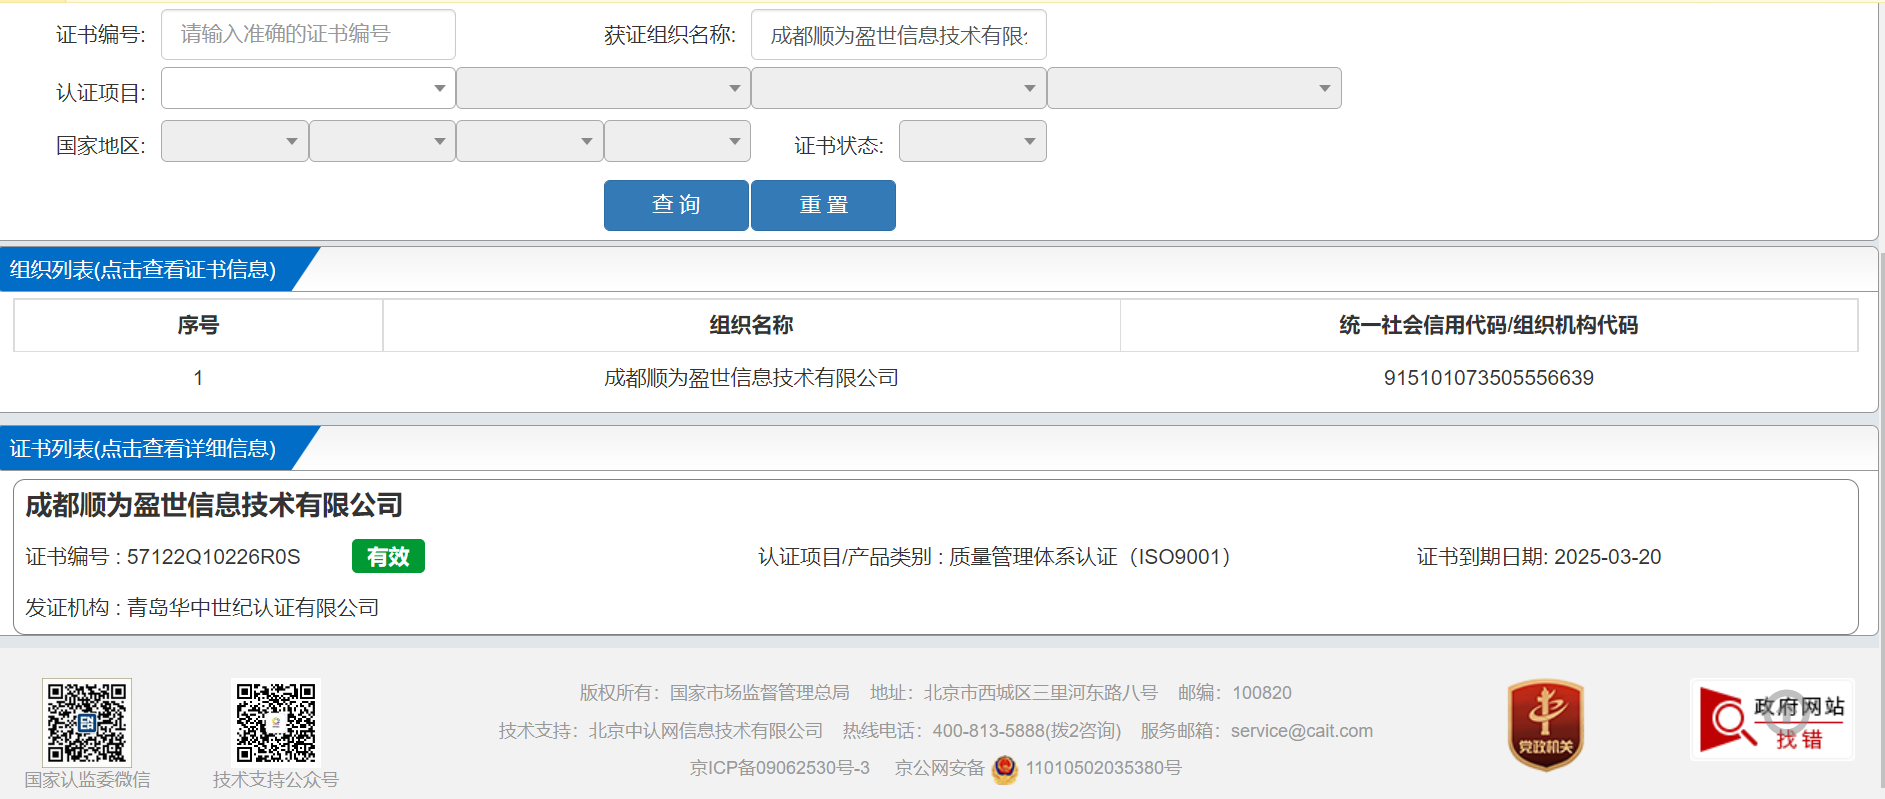Click the green 有效 status badge
Screen dimensions: 1885x799
click(388, 556)
